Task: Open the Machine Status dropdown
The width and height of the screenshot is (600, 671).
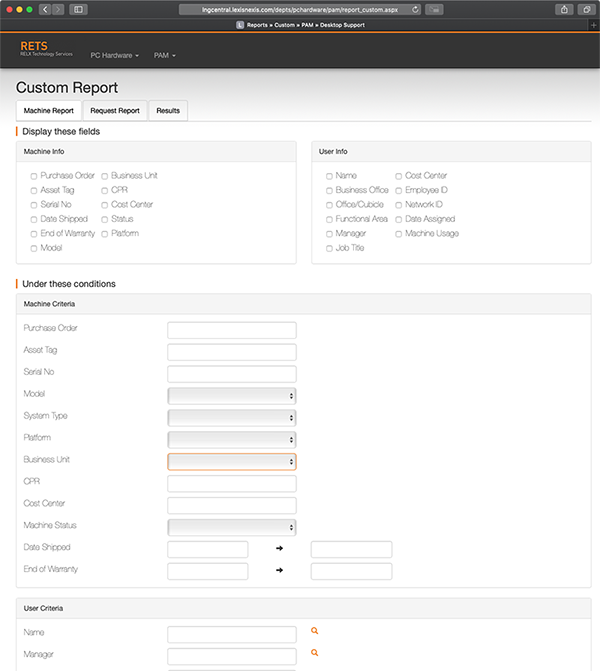Action: click(232, 528)
